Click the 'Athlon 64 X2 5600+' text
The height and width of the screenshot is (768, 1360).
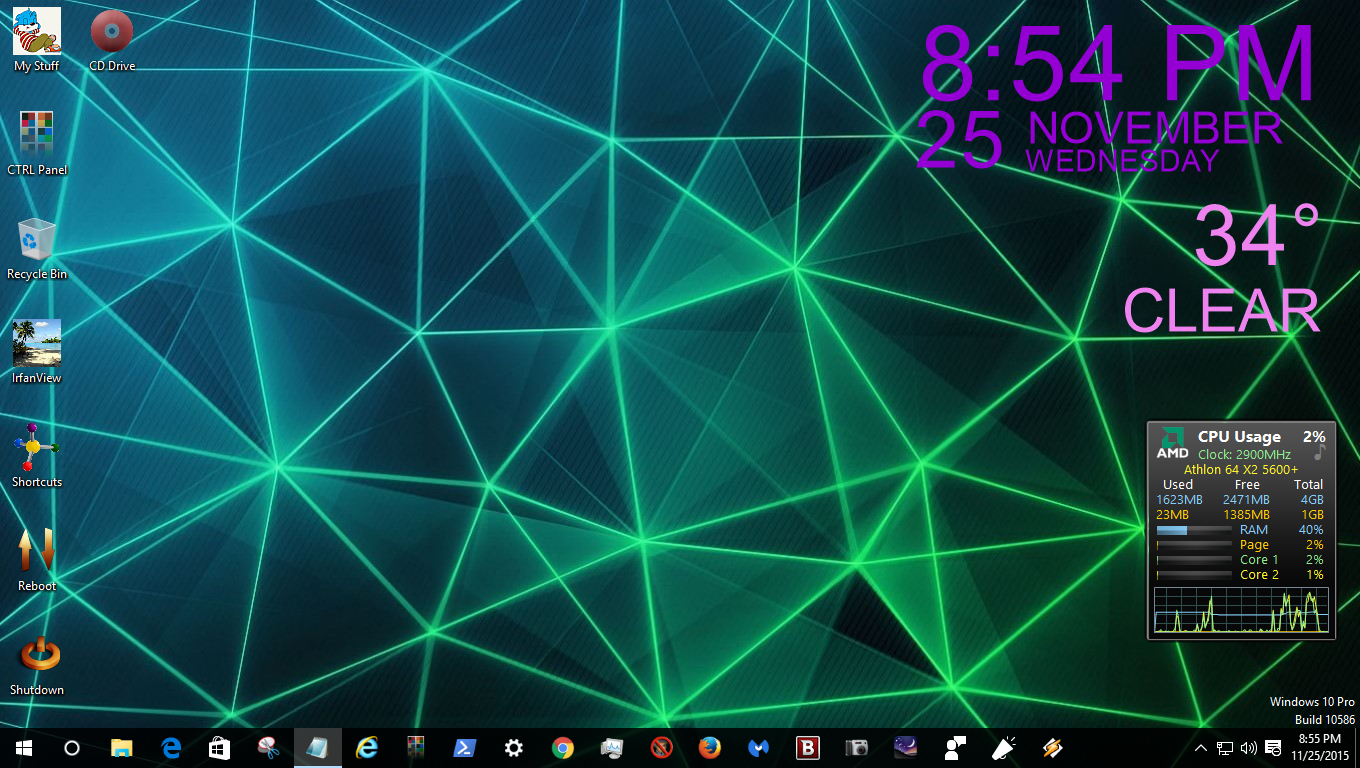point(1241,470)
